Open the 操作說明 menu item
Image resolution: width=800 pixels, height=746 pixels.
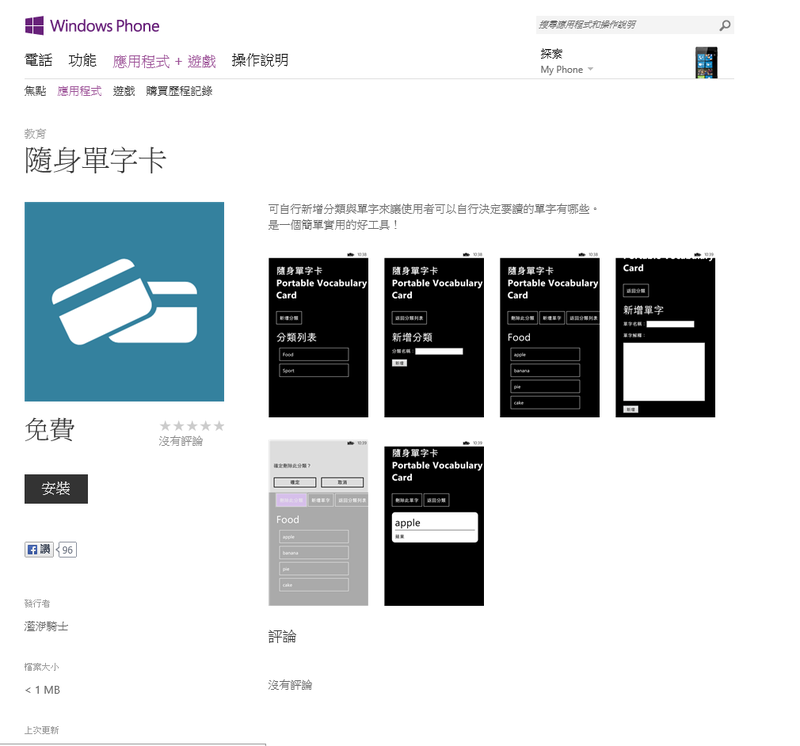tap(260, 60)
